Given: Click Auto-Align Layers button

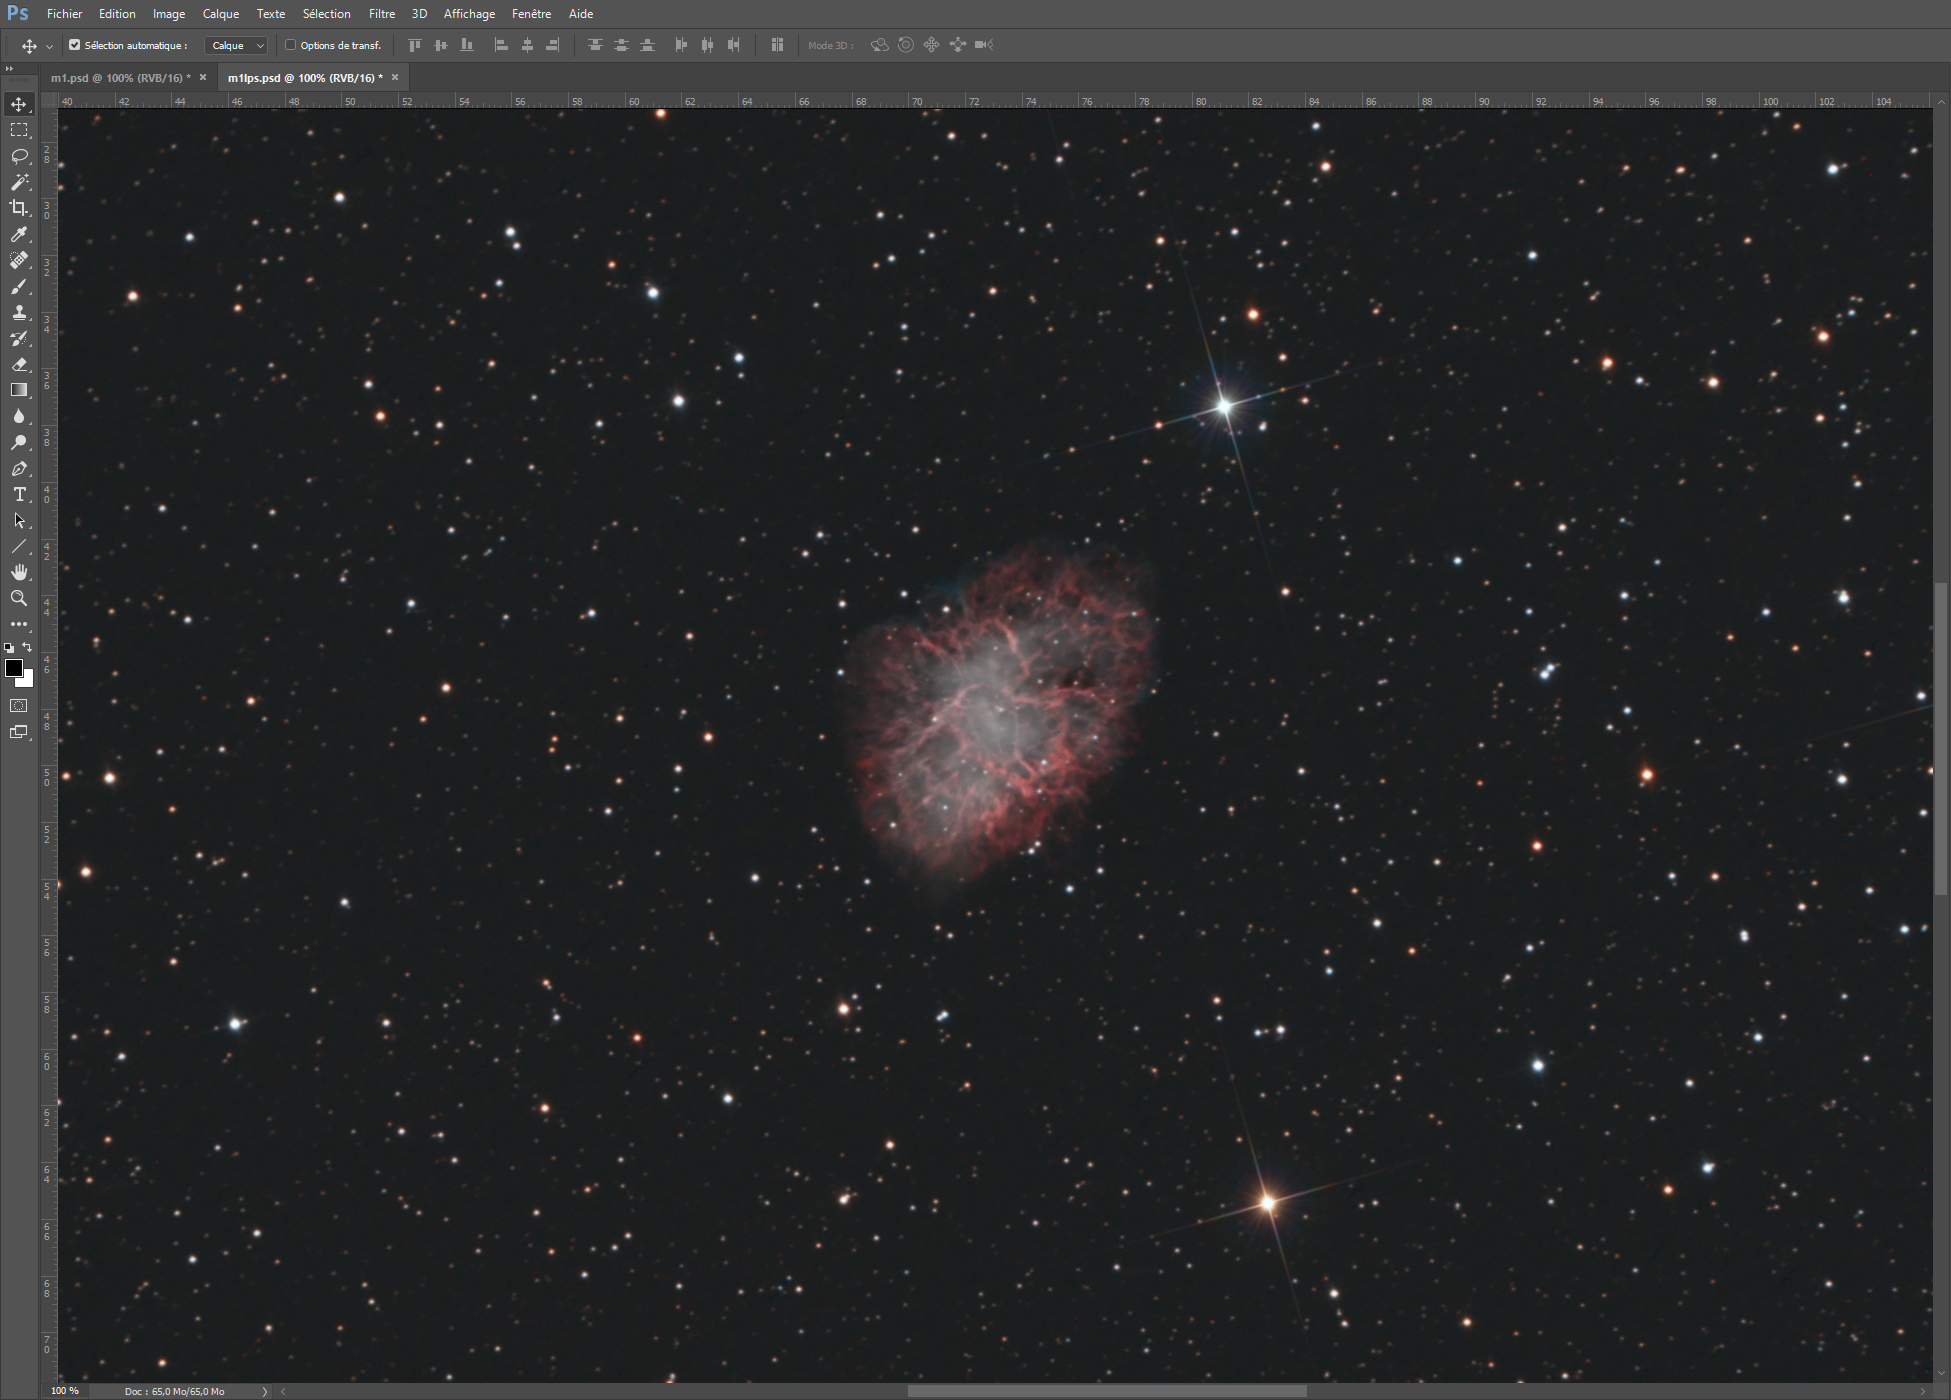Looking at the screenshot, I should (x=777, y=45).
